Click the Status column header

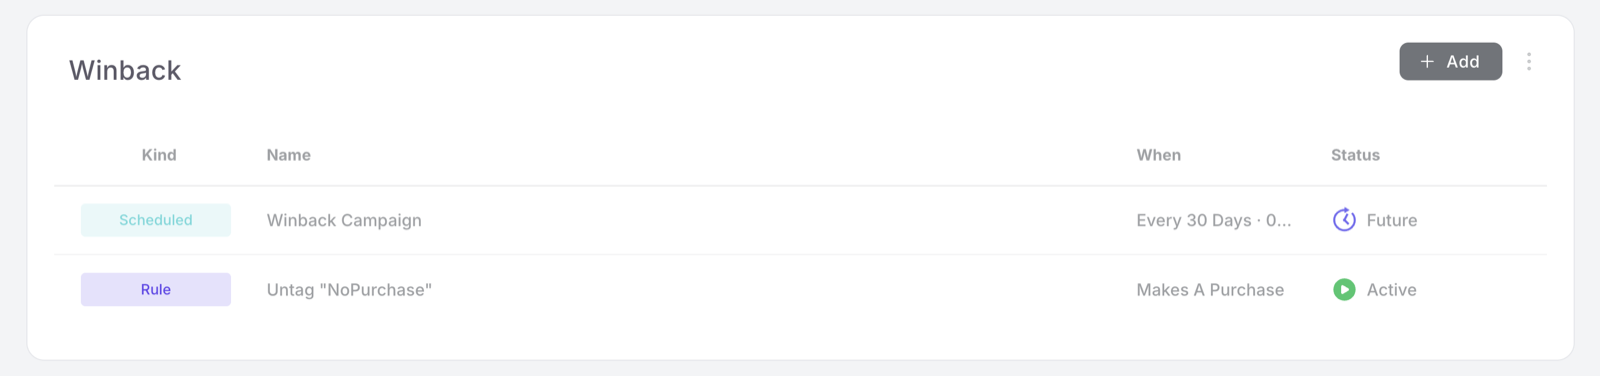[1355, 155]
